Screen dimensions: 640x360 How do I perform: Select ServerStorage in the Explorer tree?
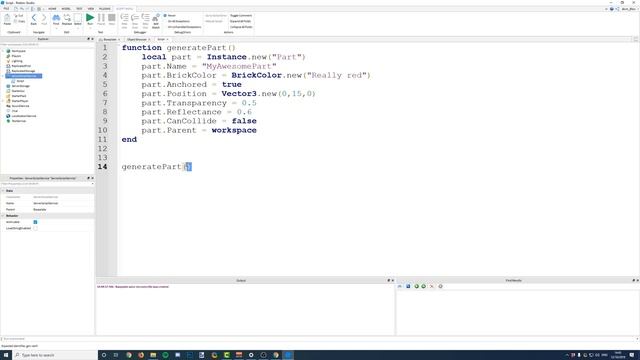click(20, 86)
